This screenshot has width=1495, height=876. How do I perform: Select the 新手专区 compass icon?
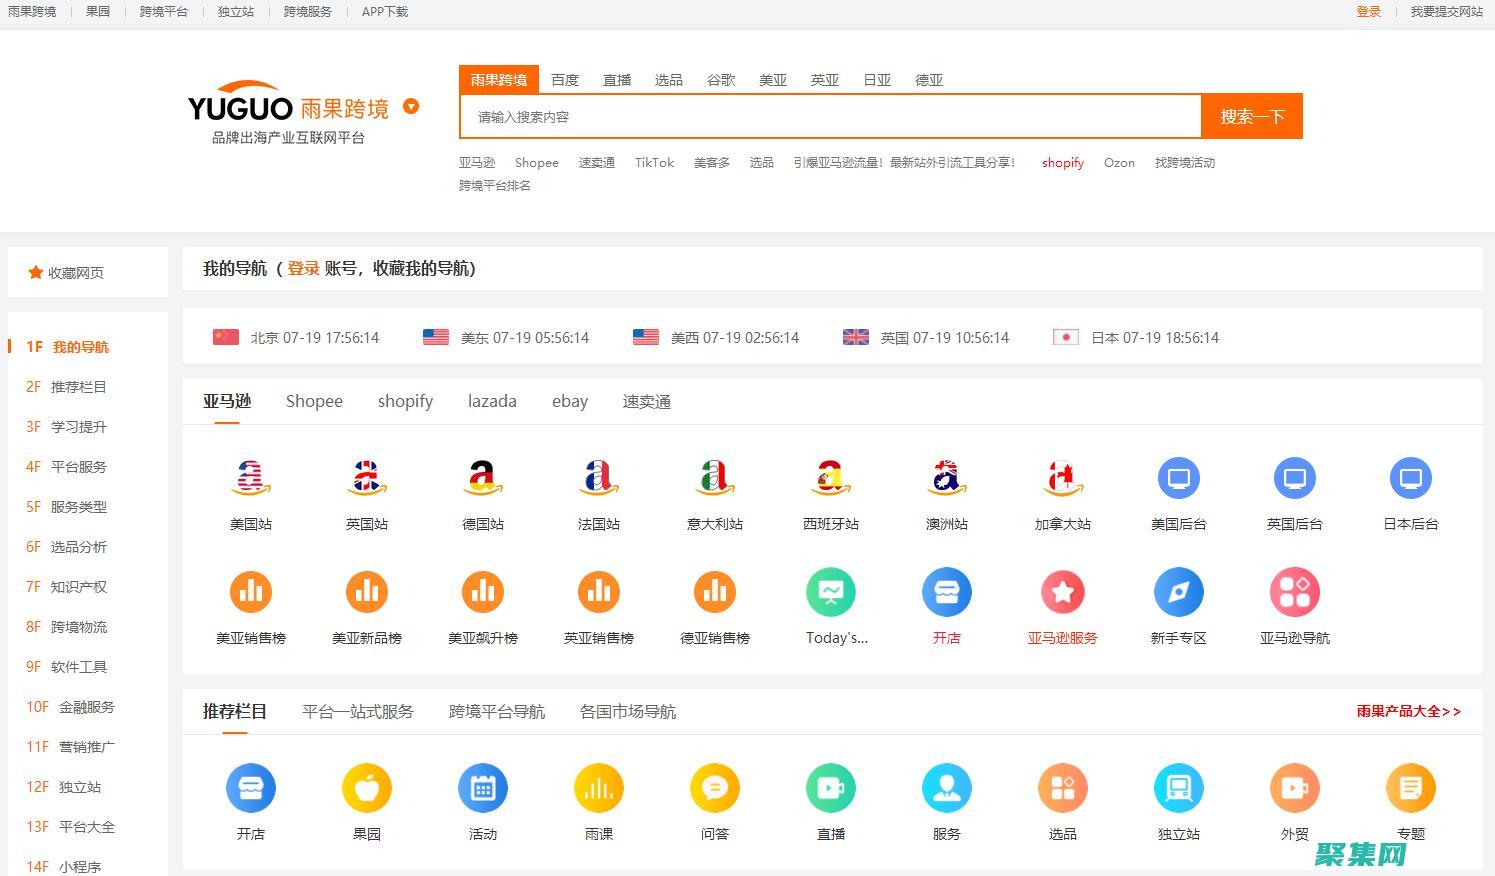point(1178,591)
